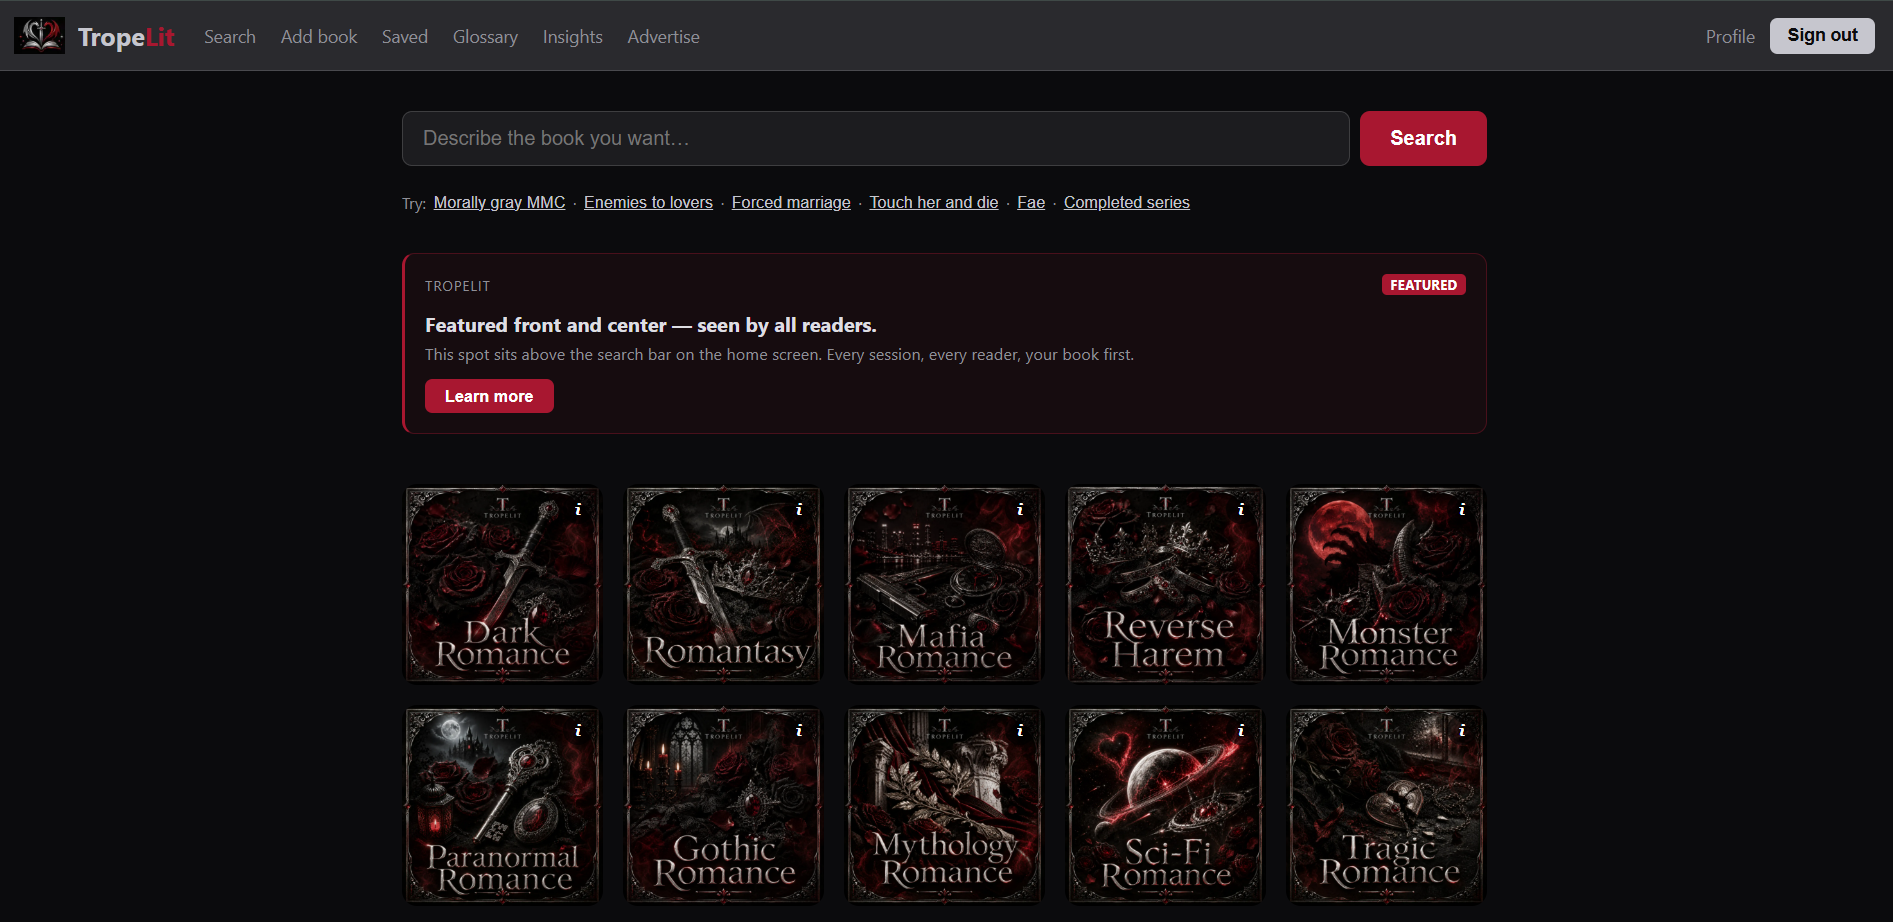This screenshot has height=922, width=1893.
Task: Try the Completed series suggestion
Action: (1127, 202)
